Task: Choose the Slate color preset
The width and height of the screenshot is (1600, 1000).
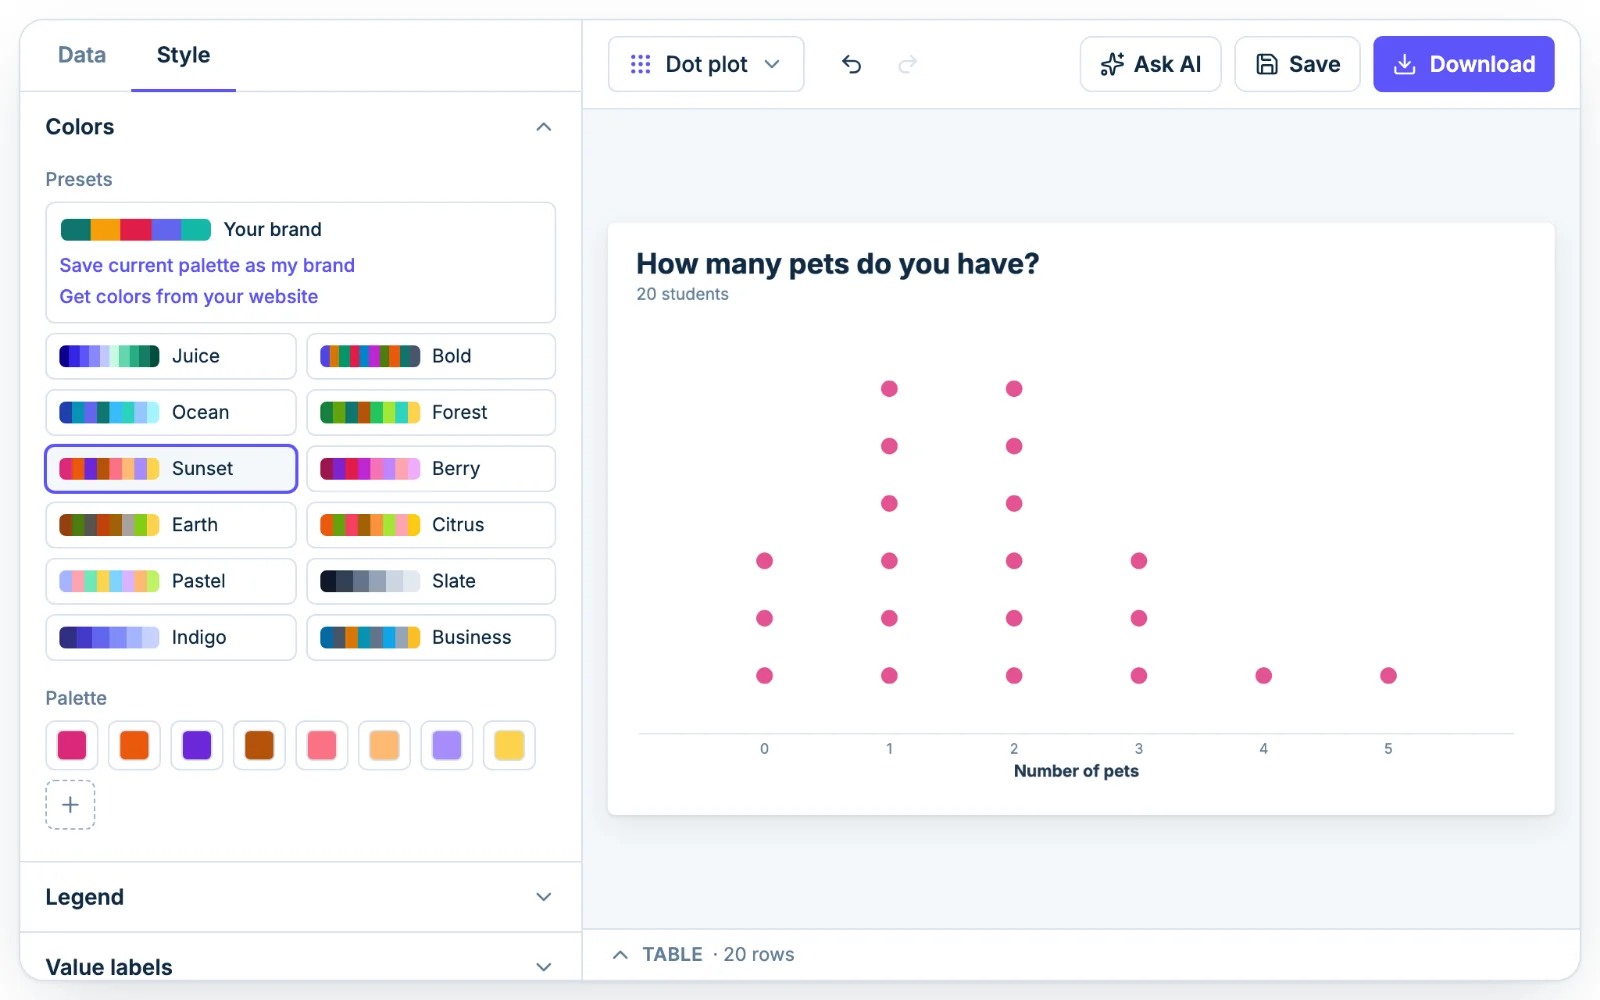Action: click(431, 581)
